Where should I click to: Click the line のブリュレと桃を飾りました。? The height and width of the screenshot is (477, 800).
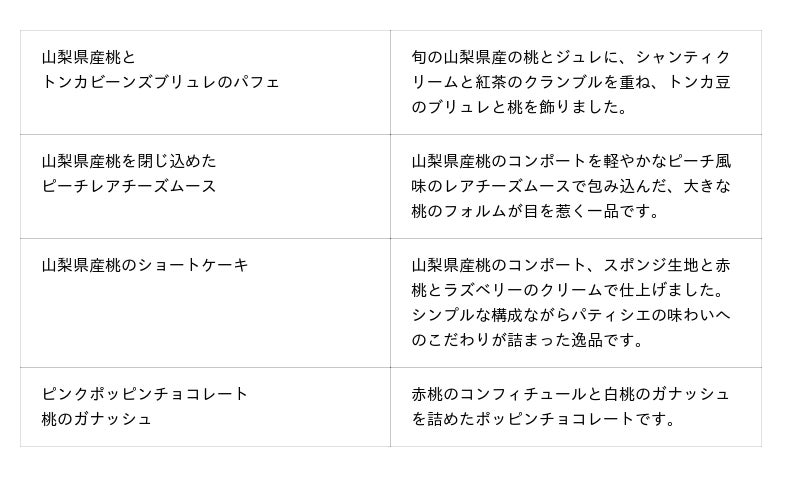point(519,107)
